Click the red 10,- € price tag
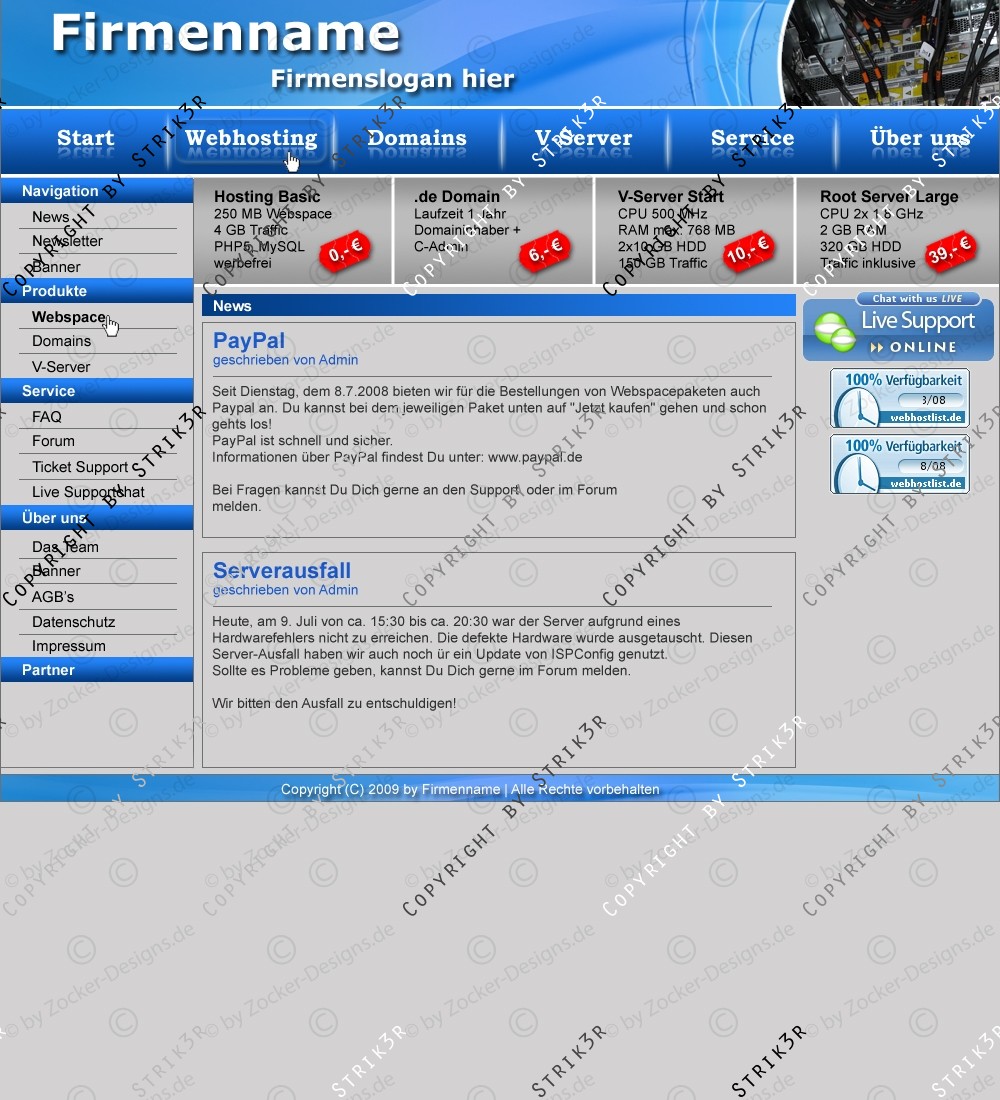 (x=748, y=252)
